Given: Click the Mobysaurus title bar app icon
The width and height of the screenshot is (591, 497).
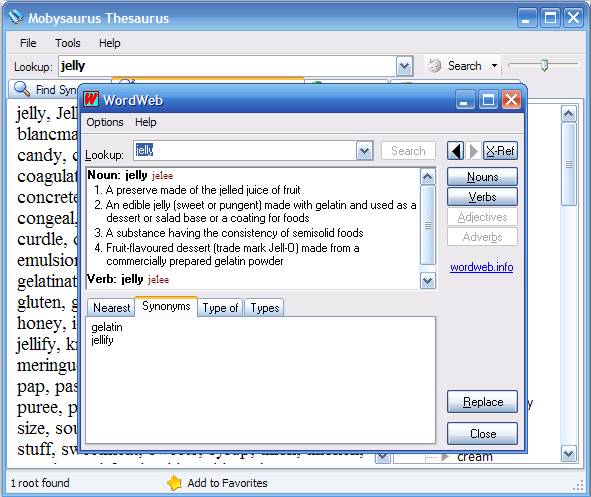Looking at the screenshot, I should (15, 17).
